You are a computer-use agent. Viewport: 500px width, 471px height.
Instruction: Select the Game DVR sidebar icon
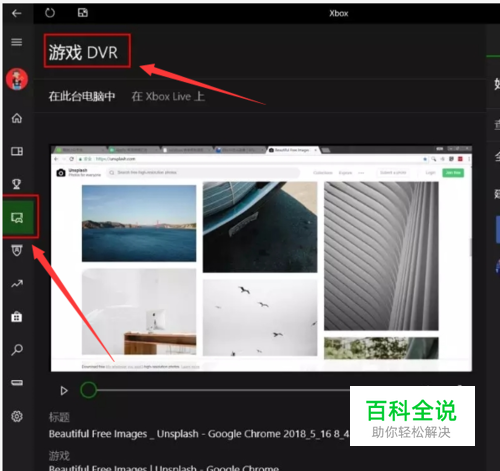pyautogui.click(x=17, y=217)
